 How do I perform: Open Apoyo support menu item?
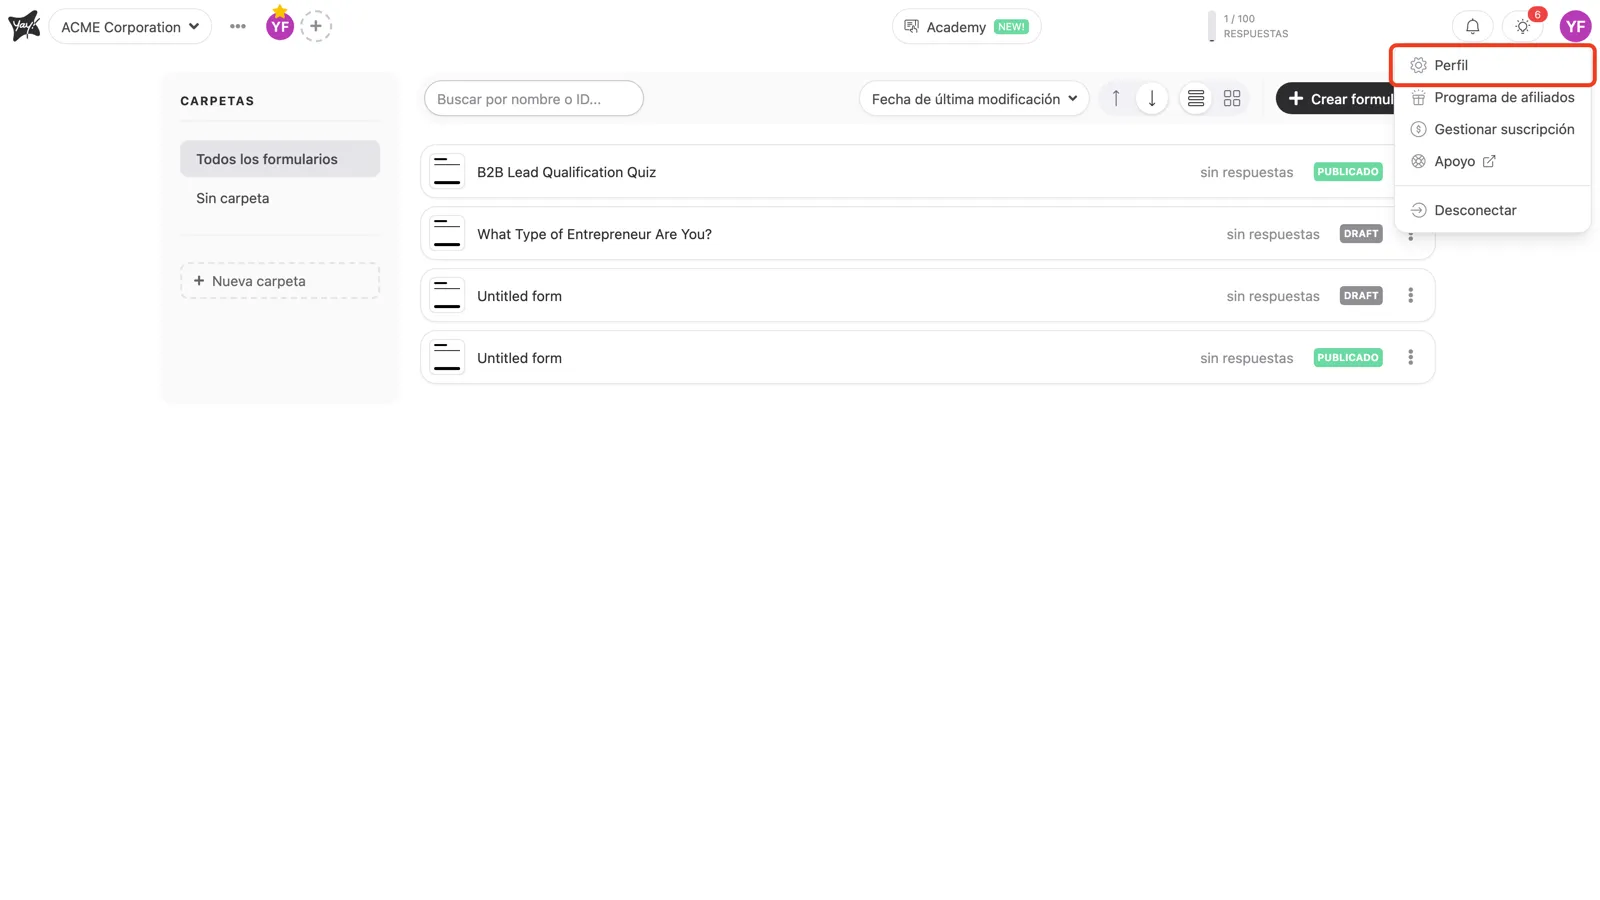[x=1492, y=161]
